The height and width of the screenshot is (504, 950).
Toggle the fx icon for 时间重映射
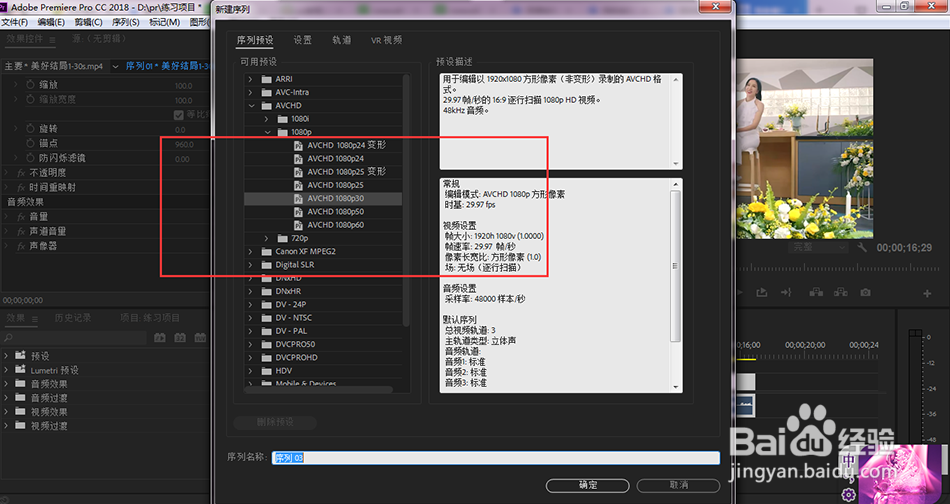coord(21,187)
